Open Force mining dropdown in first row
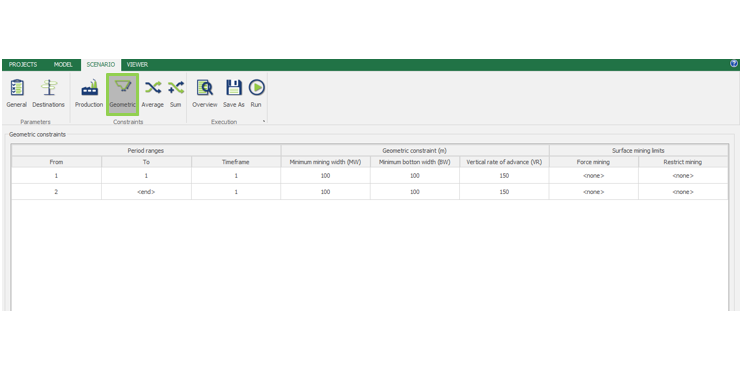The image size is (742, 370). point(593,176)
